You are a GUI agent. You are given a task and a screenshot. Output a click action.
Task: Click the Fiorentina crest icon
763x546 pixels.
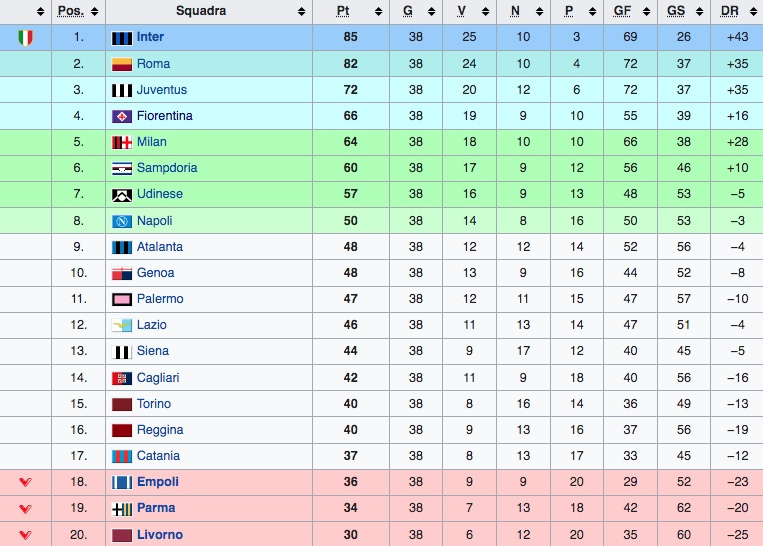click(122, 116)
